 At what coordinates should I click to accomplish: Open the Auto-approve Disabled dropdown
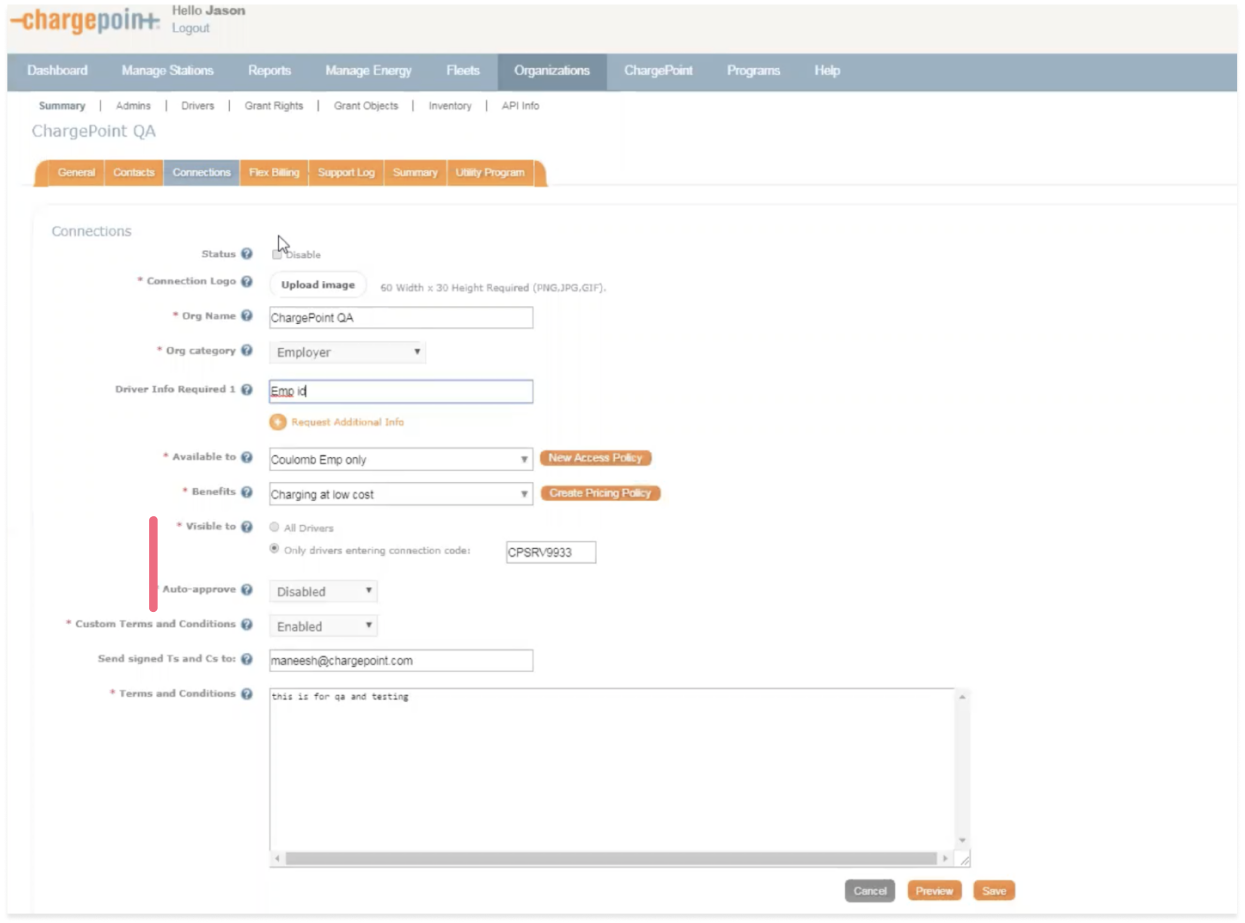click(x=324, y=592)
